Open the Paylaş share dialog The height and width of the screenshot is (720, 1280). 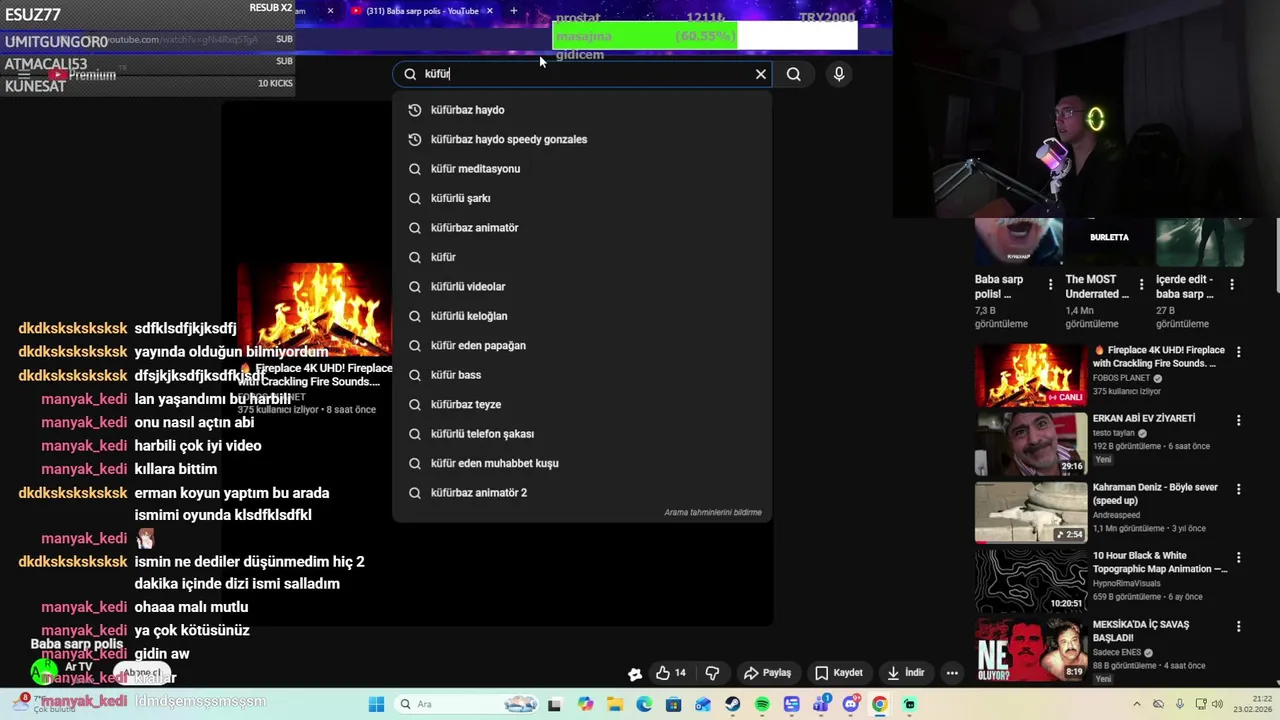click(767, 673)
